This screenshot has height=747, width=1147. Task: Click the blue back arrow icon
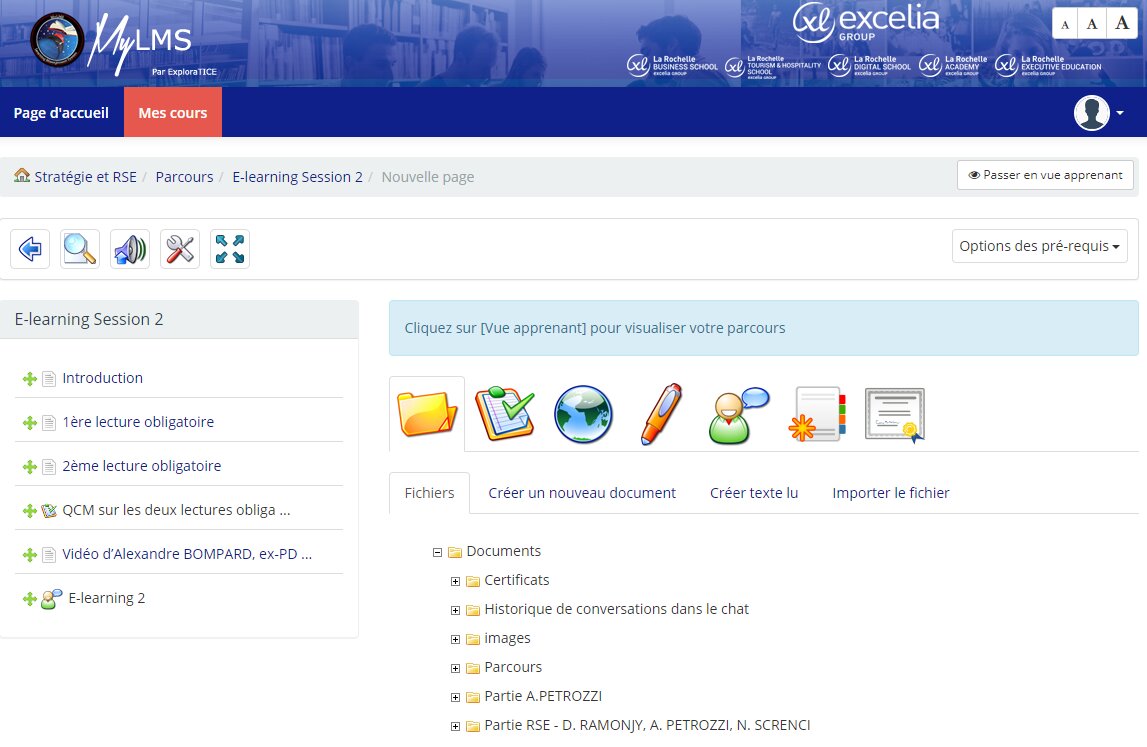pyautogui.click(x=30, y=249)
